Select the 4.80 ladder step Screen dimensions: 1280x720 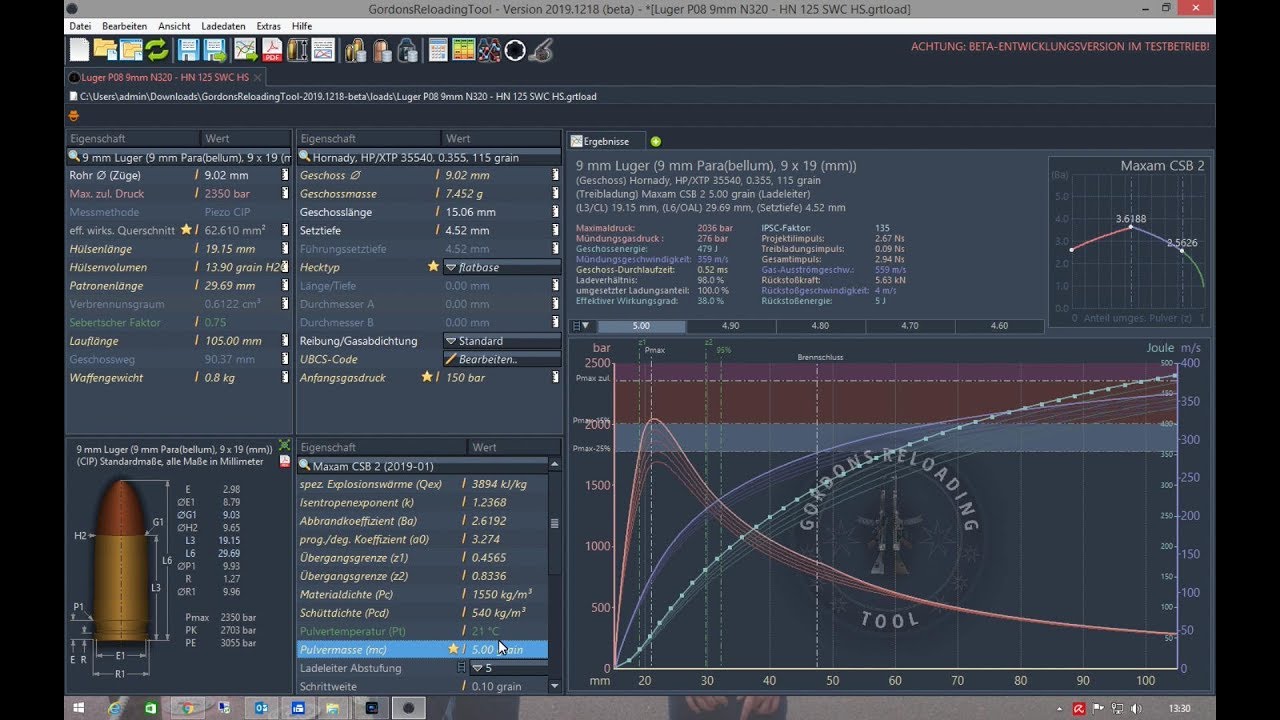[820, 326]
